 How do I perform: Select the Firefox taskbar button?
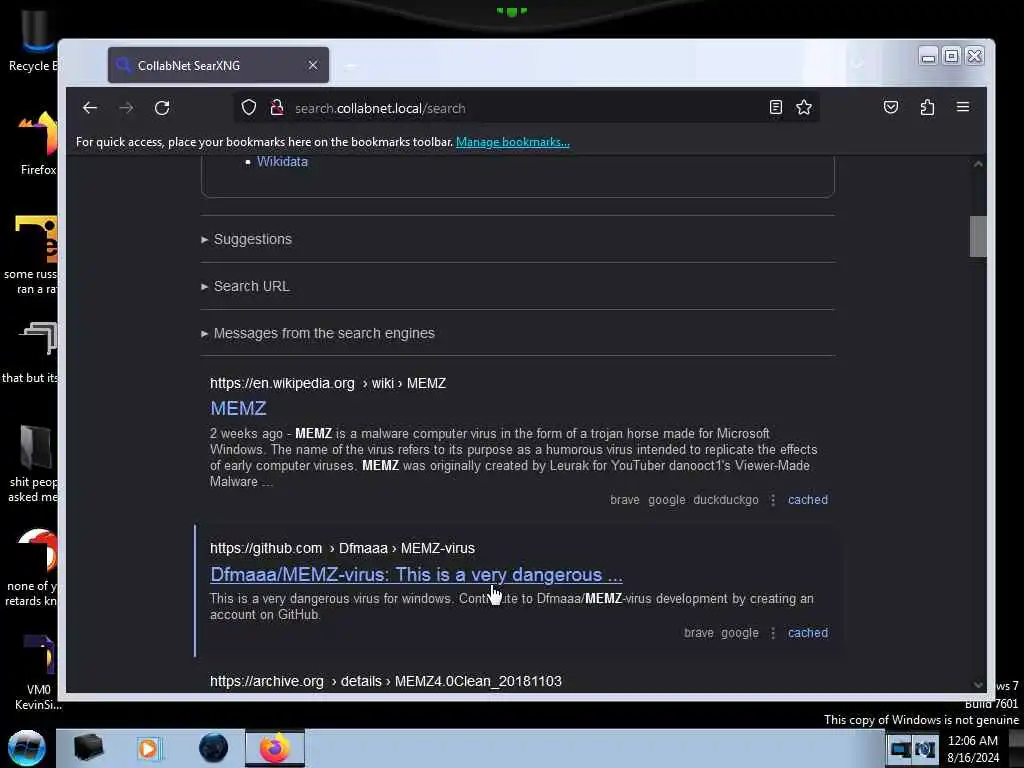(x=275, y=748)
